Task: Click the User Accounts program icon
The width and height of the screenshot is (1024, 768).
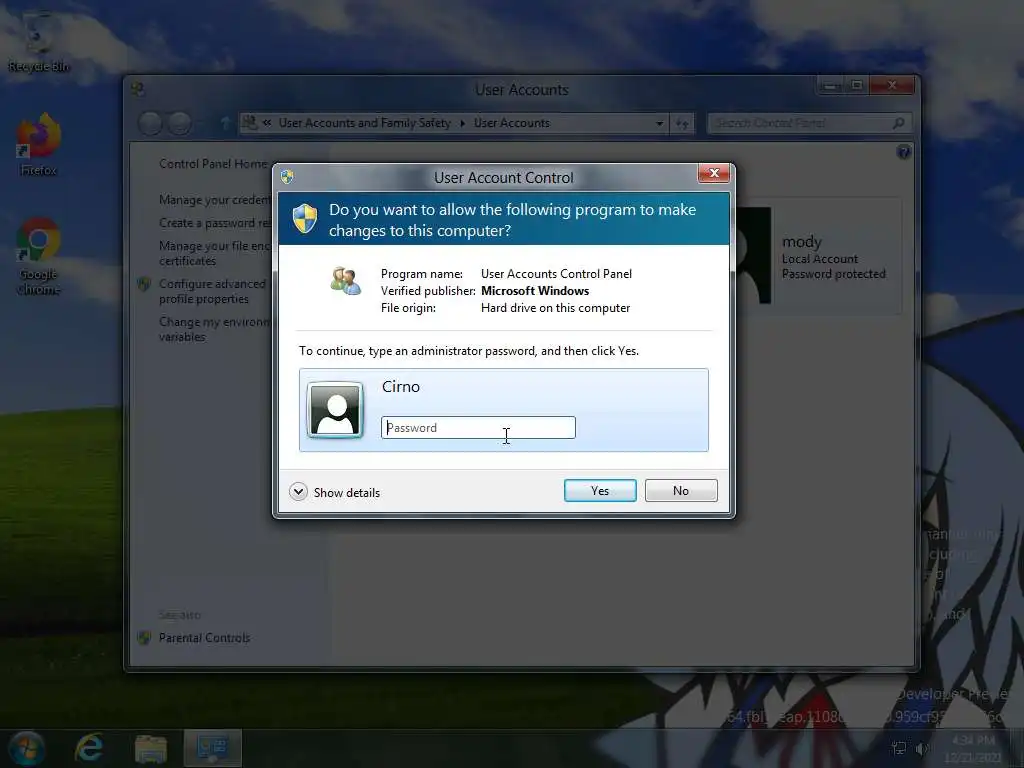Action: pyautogui.click(x=345, y=281)
